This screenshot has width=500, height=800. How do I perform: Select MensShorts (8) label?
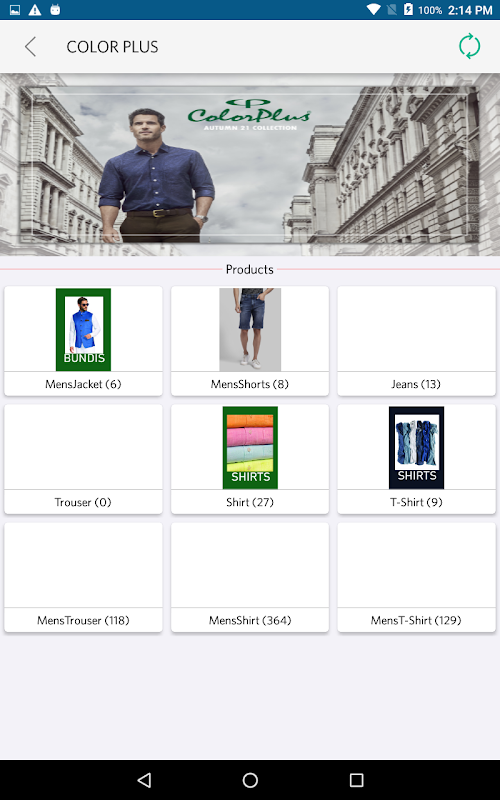coord(250,384)
